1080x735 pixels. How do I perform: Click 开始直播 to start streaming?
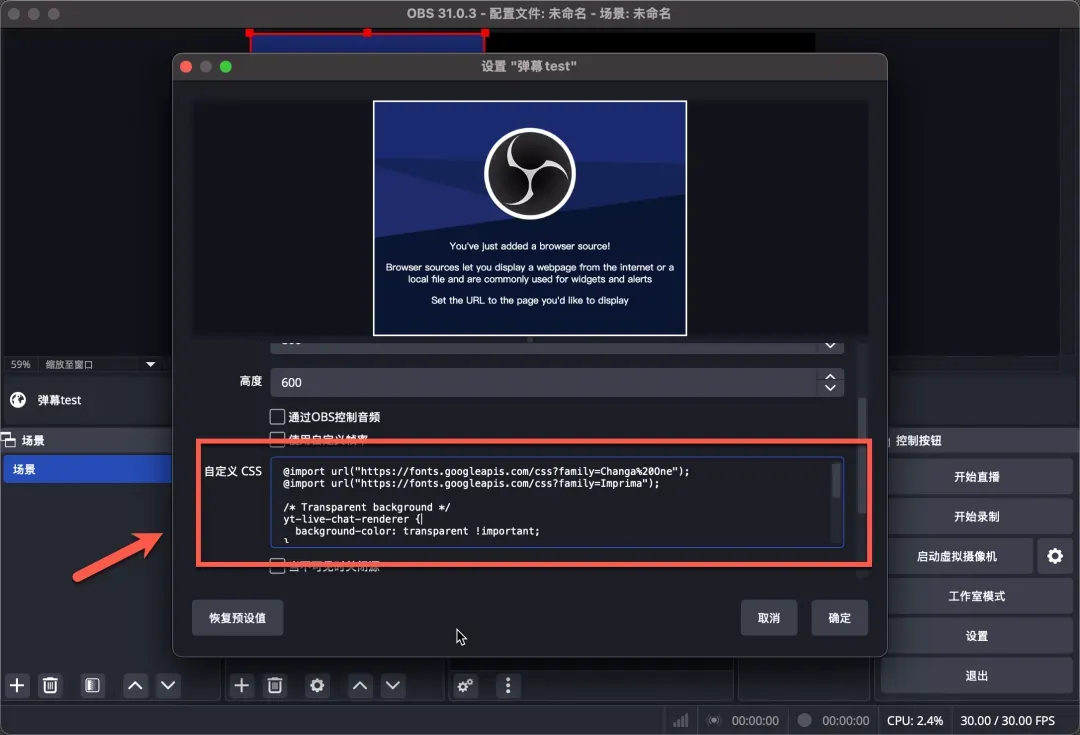click(x=976, y=477)
